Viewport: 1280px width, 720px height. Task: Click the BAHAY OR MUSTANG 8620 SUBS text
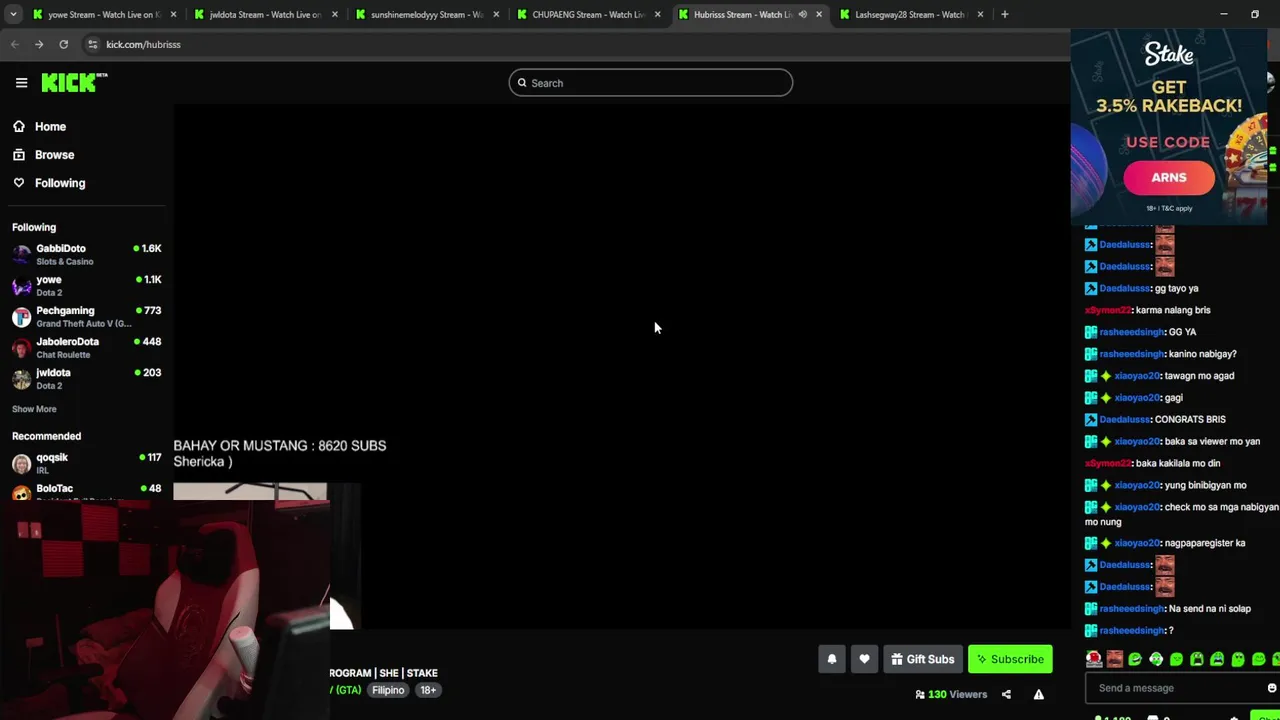coord(280,446)
